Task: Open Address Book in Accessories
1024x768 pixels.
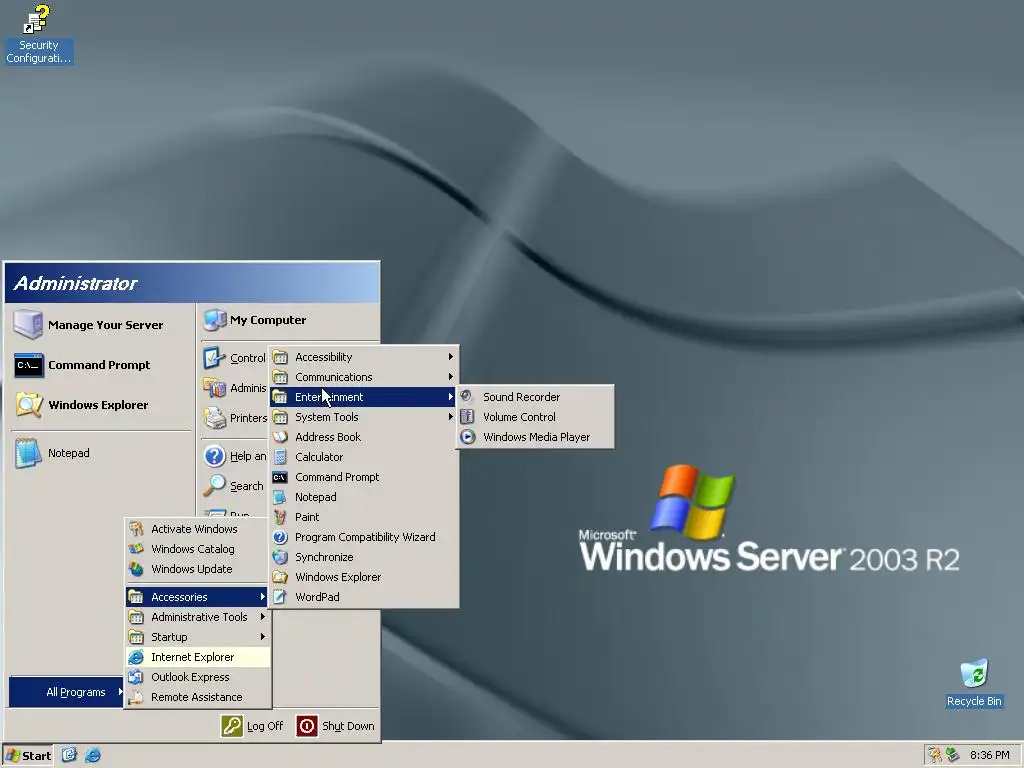Action: (x=364, y=437)
